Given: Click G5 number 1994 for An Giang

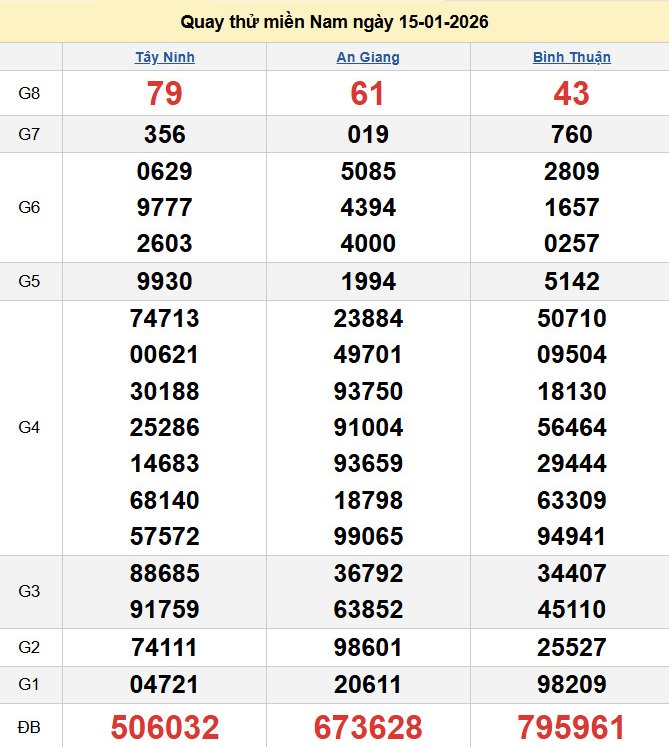Looking at the screenshot, I should point(368,281).
